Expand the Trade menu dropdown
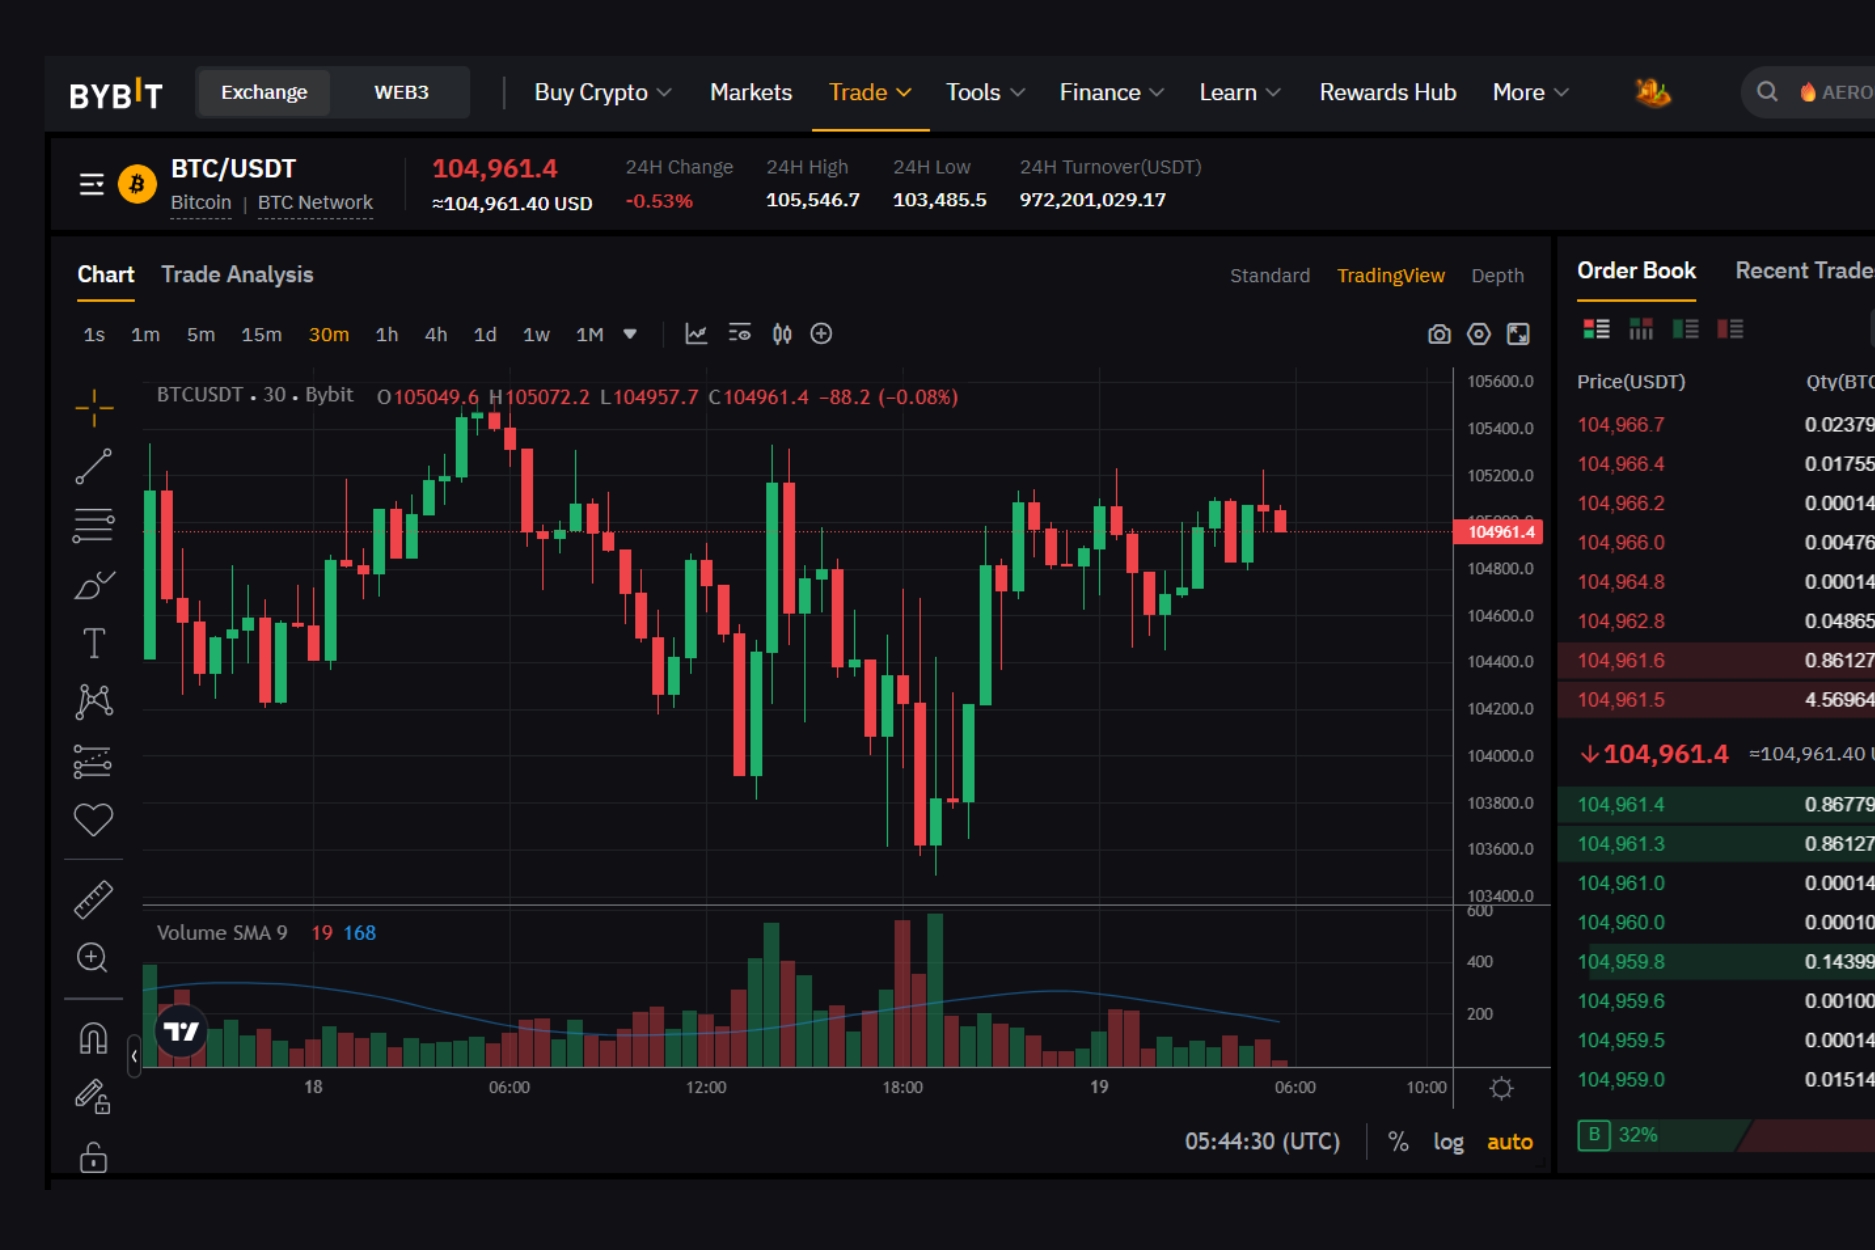Viewport: 1875px width, 1250px height. [x=870, y=92]
